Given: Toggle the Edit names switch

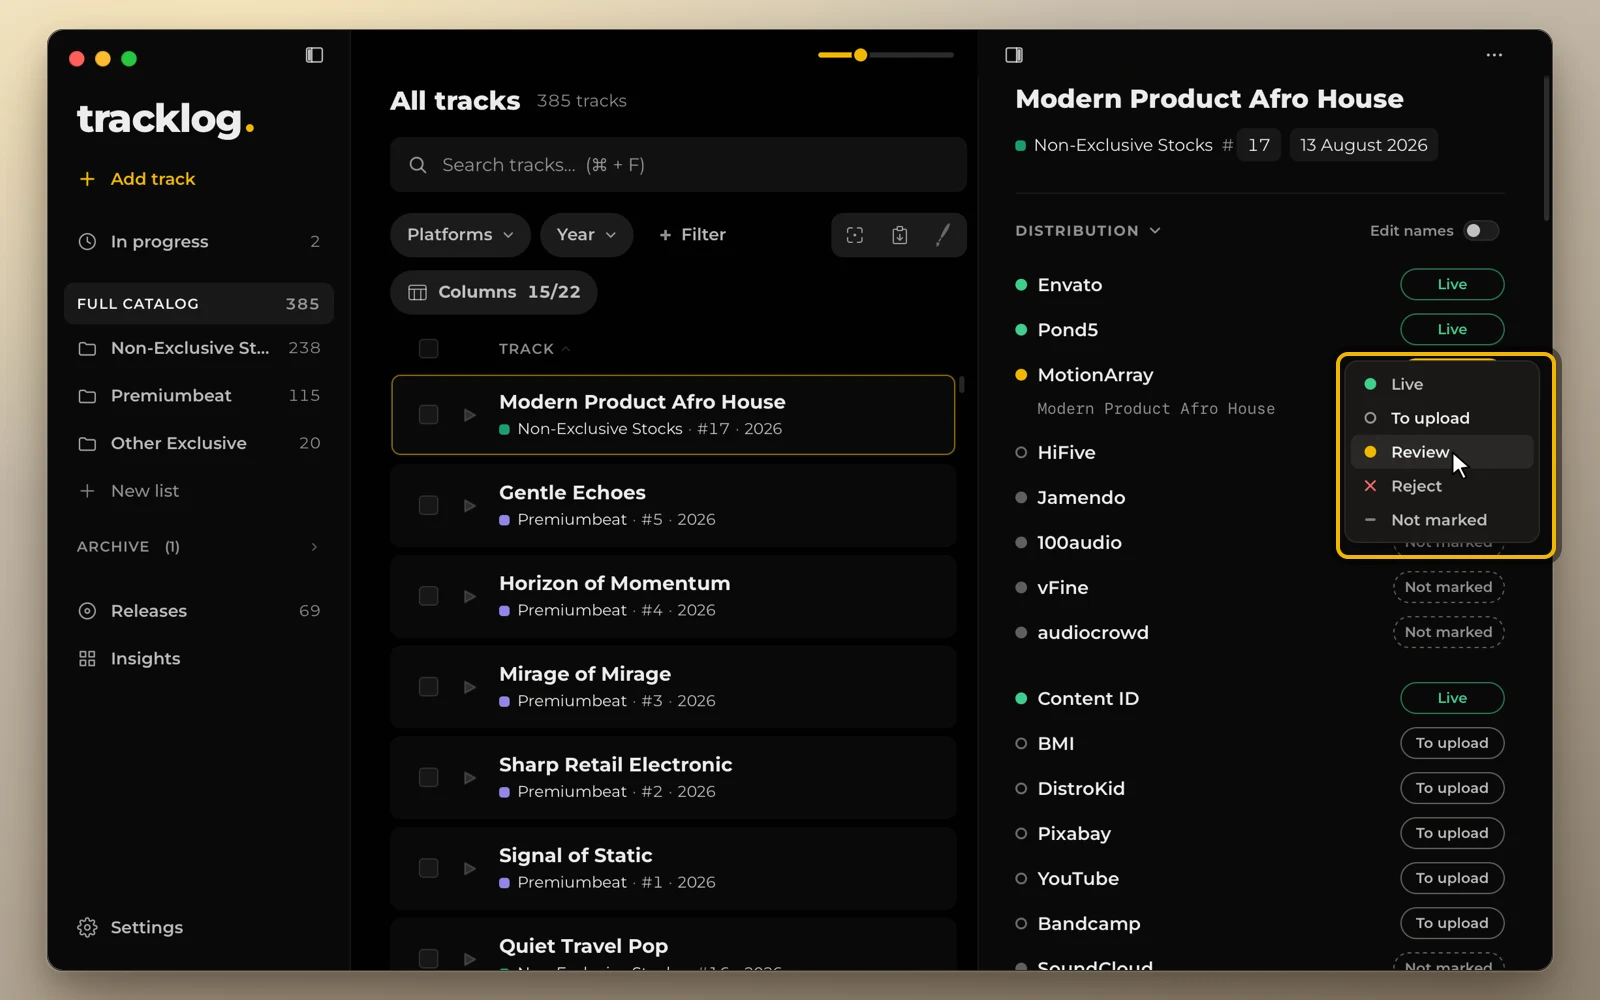Looking at the screenshot, I should click(x=1481, y=231).
